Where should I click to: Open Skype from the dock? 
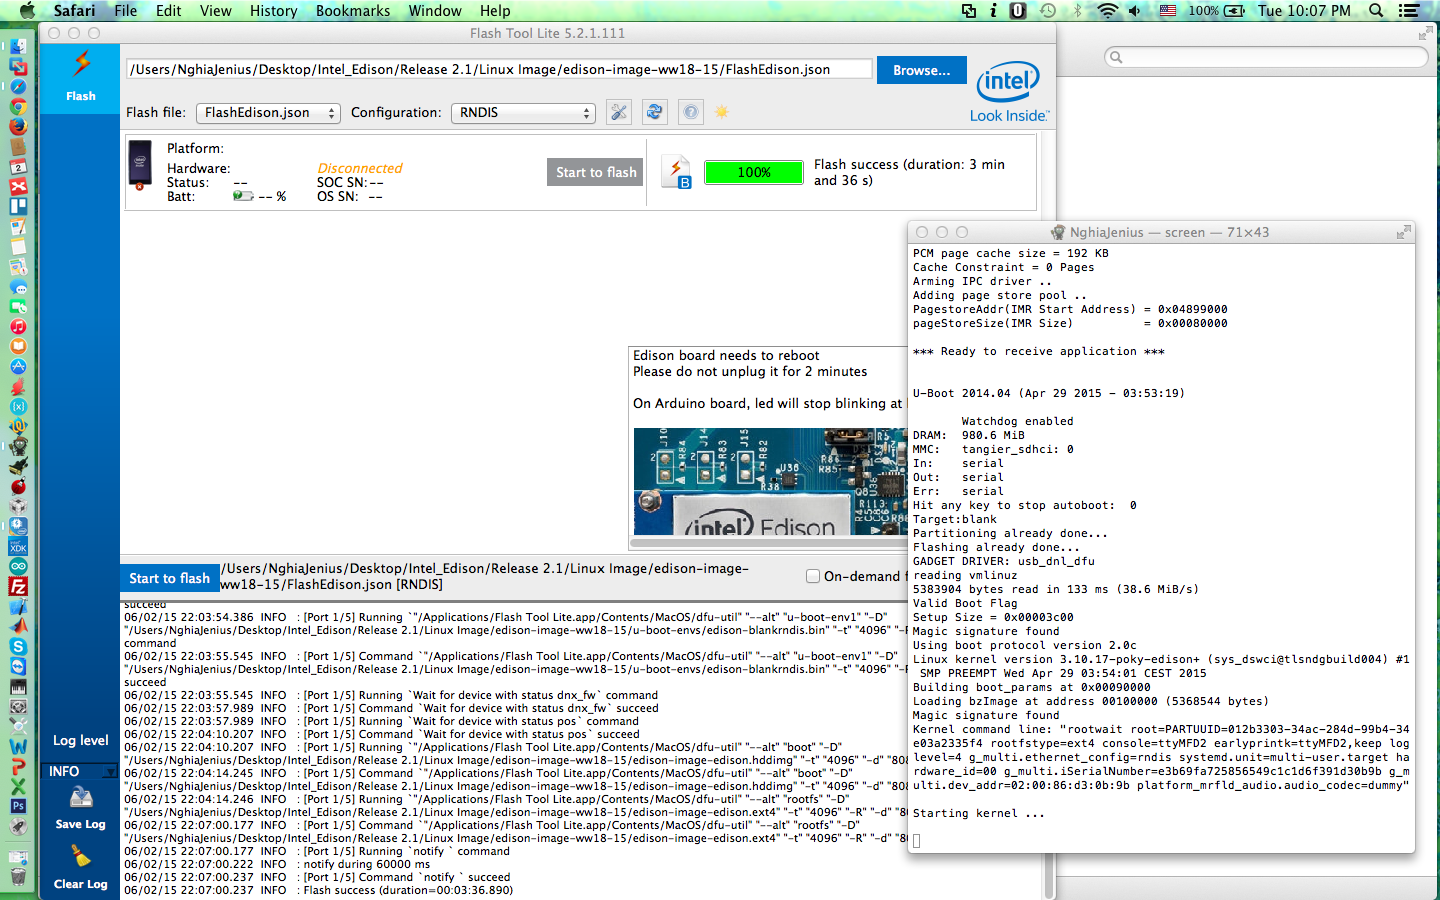(x=18, y=647)
